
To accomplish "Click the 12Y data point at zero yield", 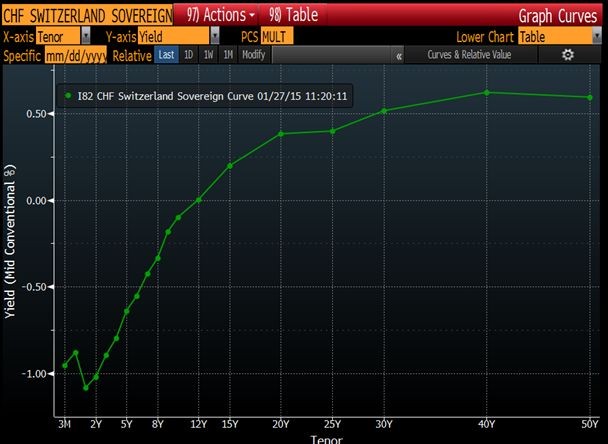I will [x=199, y=200].
